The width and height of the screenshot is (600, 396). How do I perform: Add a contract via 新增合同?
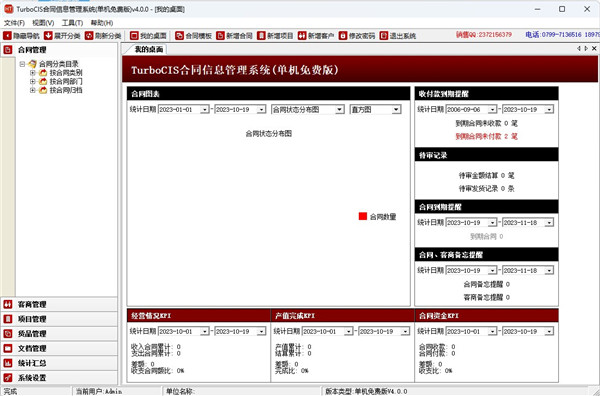pyautogui.click(x=234, y=36)
